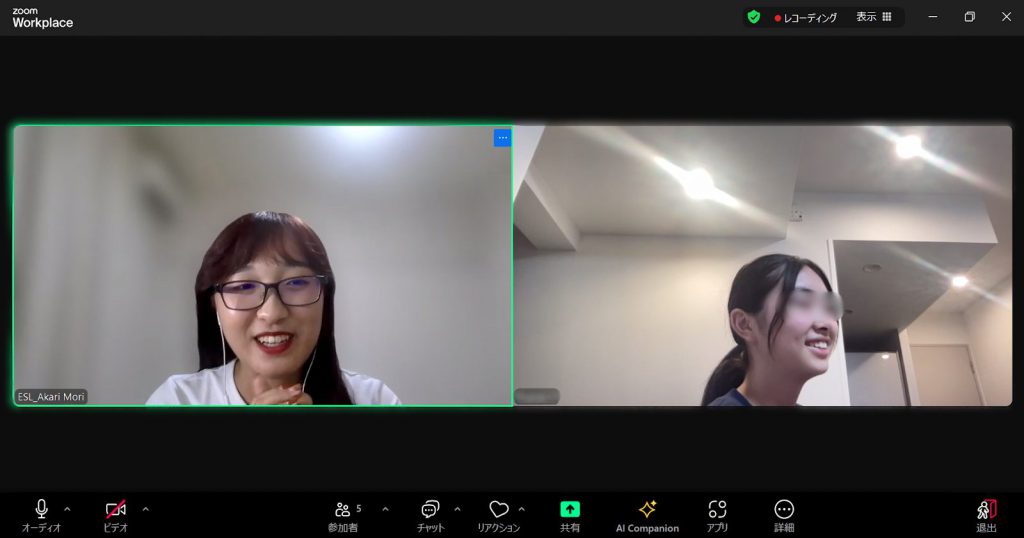Expand video options arrow beside ビデオ
The height and width of the screenshot is (538, 1024).
pyautogui.click(x=145, y=509)
